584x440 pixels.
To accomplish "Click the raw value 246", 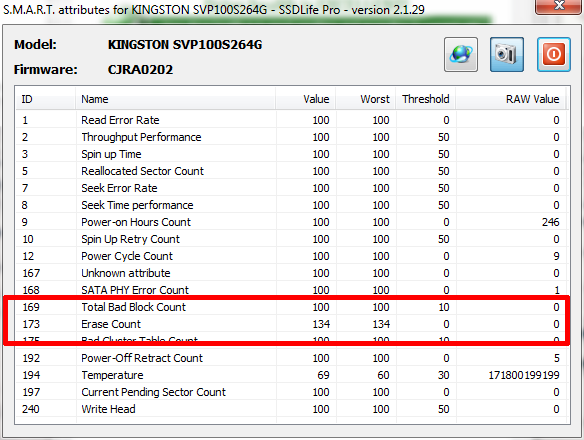I will pyautogui.click(x=550, y=222).
